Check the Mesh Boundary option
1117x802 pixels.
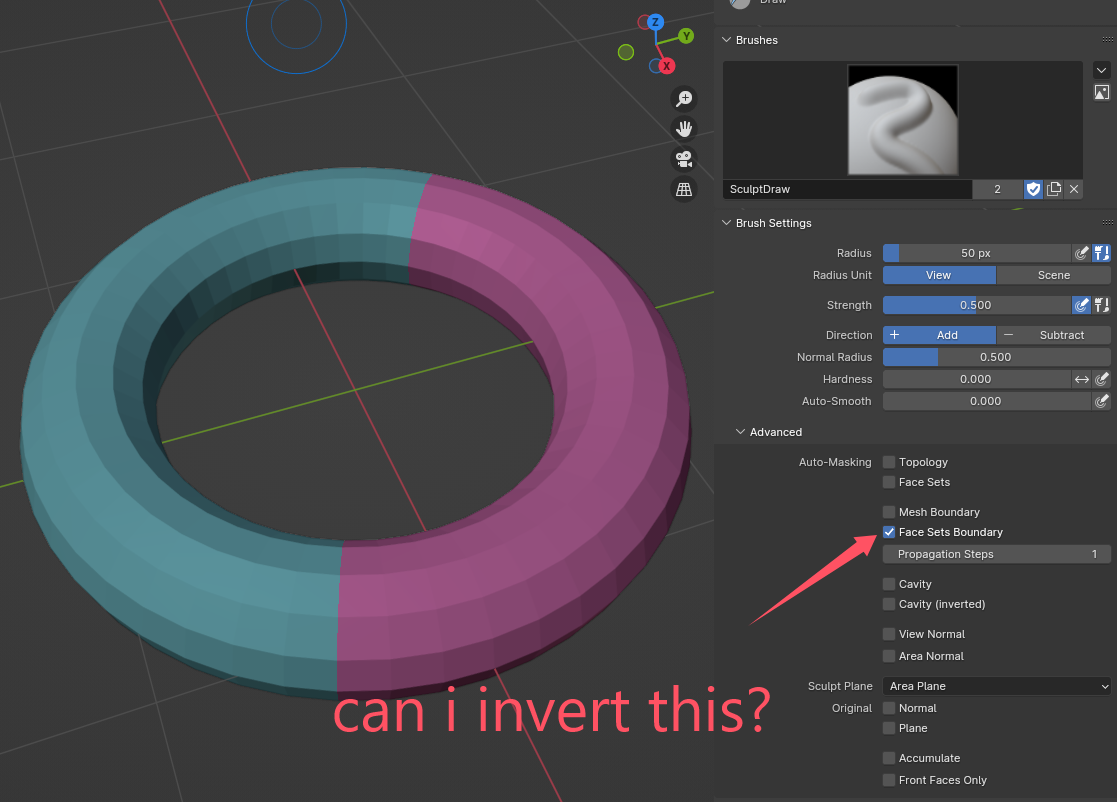point(889,512)
